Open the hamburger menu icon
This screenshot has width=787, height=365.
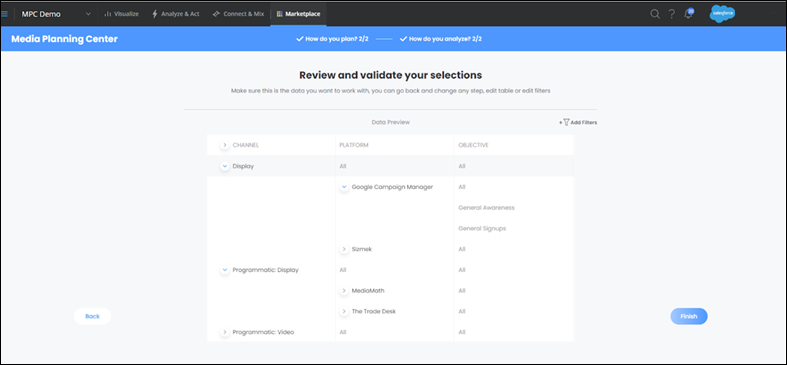[x=5, y=14]
